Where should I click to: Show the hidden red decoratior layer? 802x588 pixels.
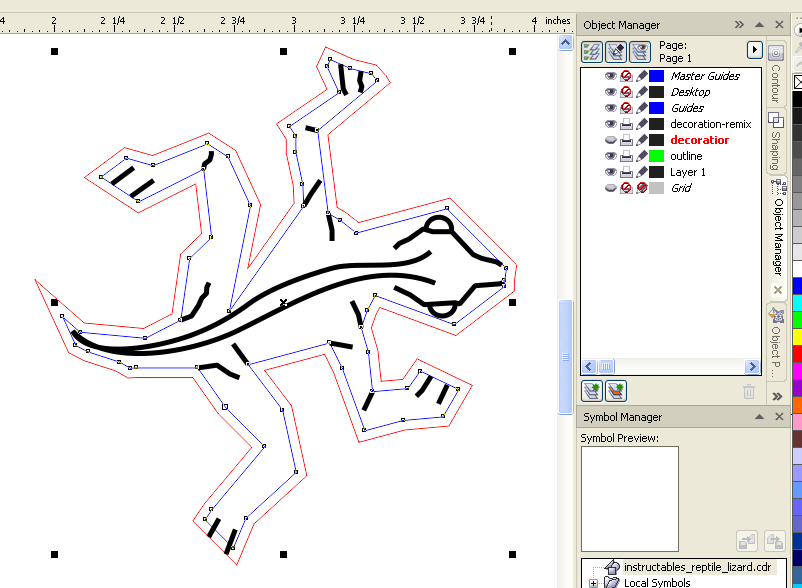tap(610, 140)
